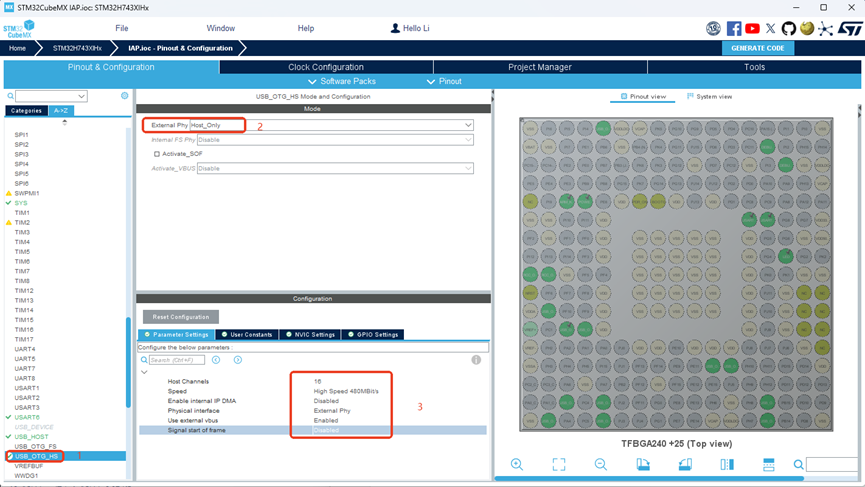The width and height of the screenshot is (865, 487).
Task: Select the Signal start of frame row
Action: coord(312,430)
